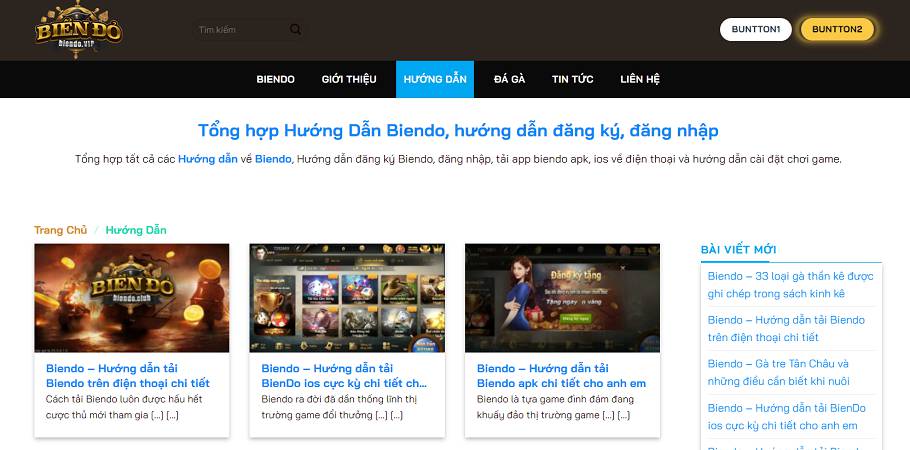Focus the Tìm kiếm search field
910x450 pixels.
click(x=241, y=30)
